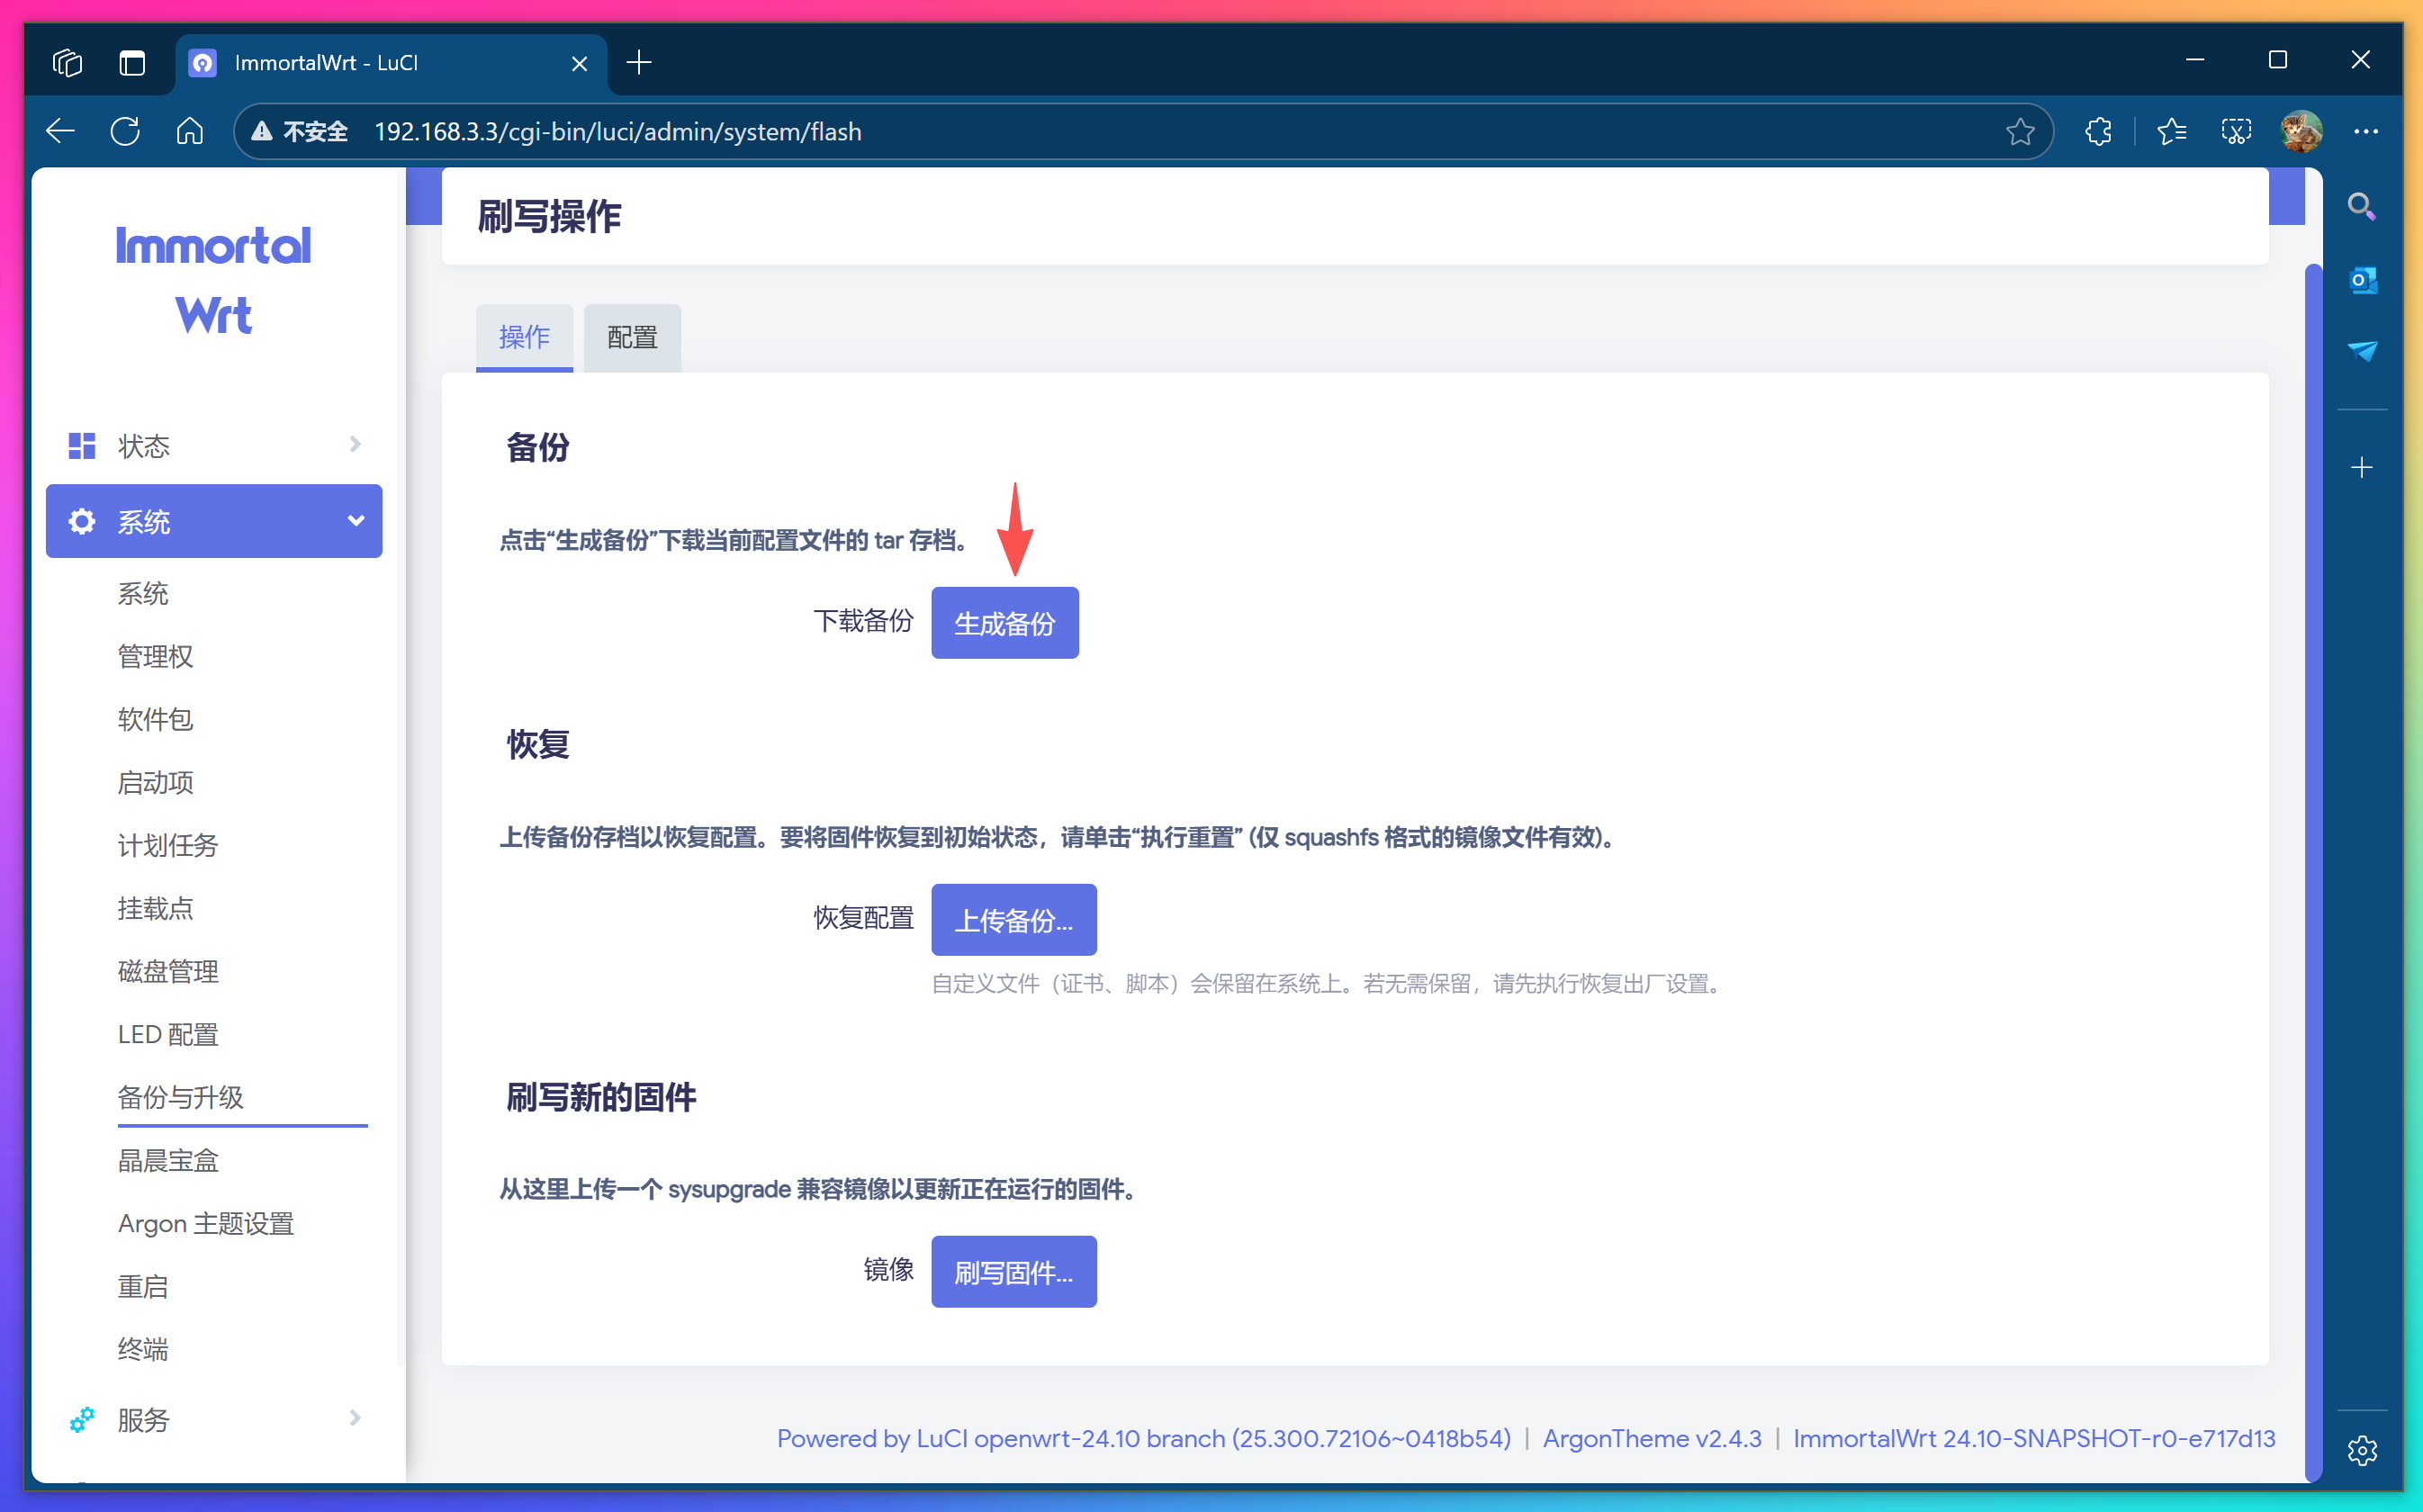Open Extensions via the puzzle piece icon
Screen dimensions: 2423x1512
2098,131
